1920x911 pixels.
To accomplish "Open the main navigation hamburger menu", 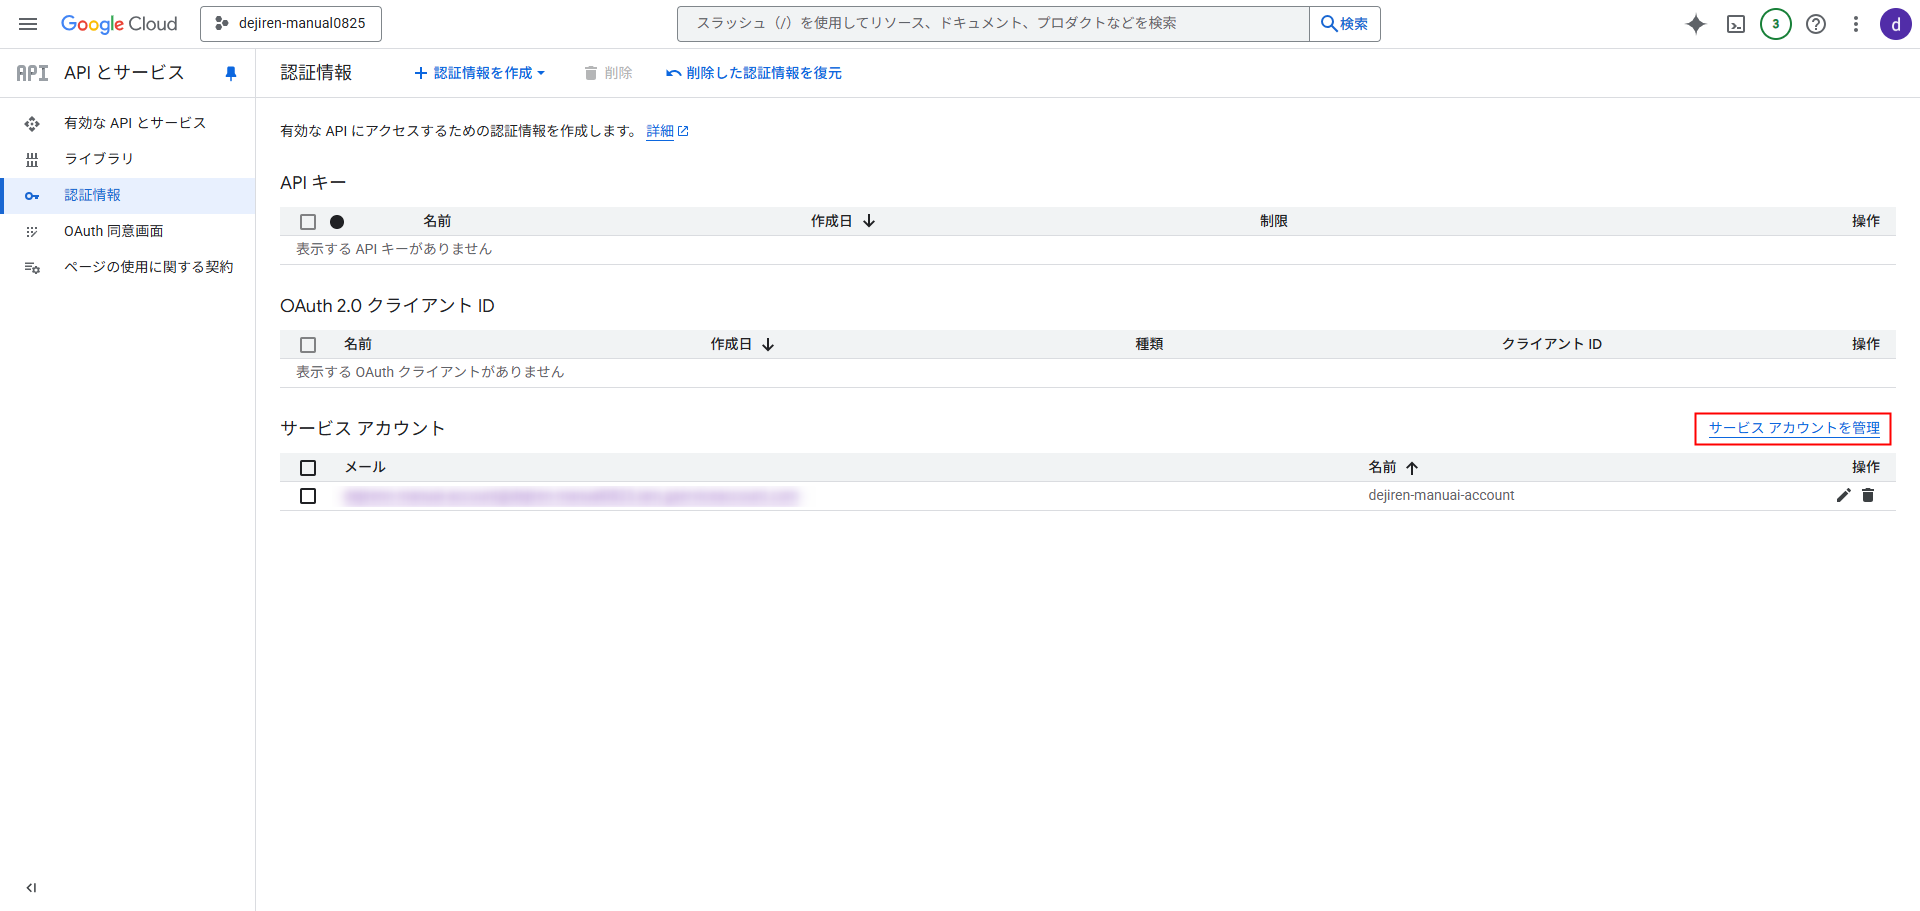I will pyautogui.click(x=28, y=24).
